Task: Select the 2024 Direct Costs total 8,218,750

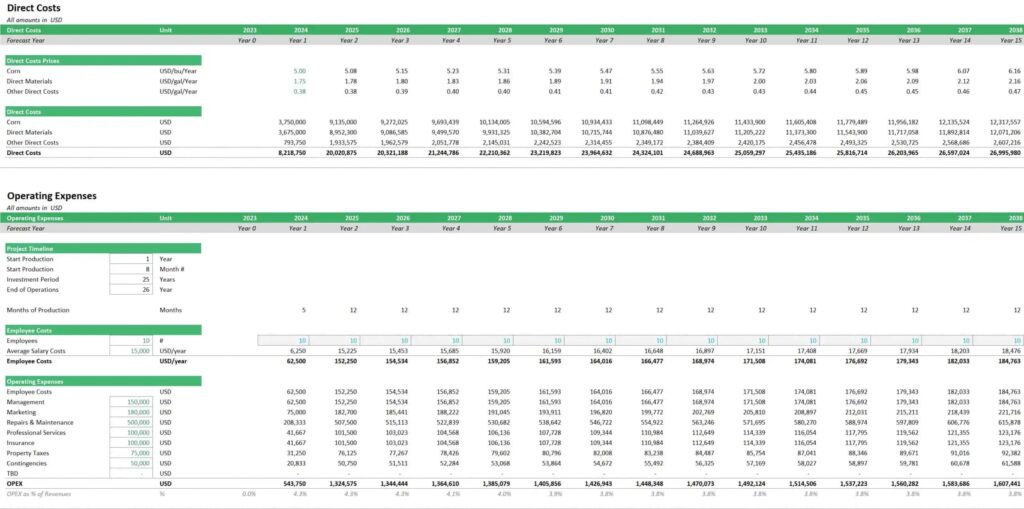Action: [x=291, y=153]
